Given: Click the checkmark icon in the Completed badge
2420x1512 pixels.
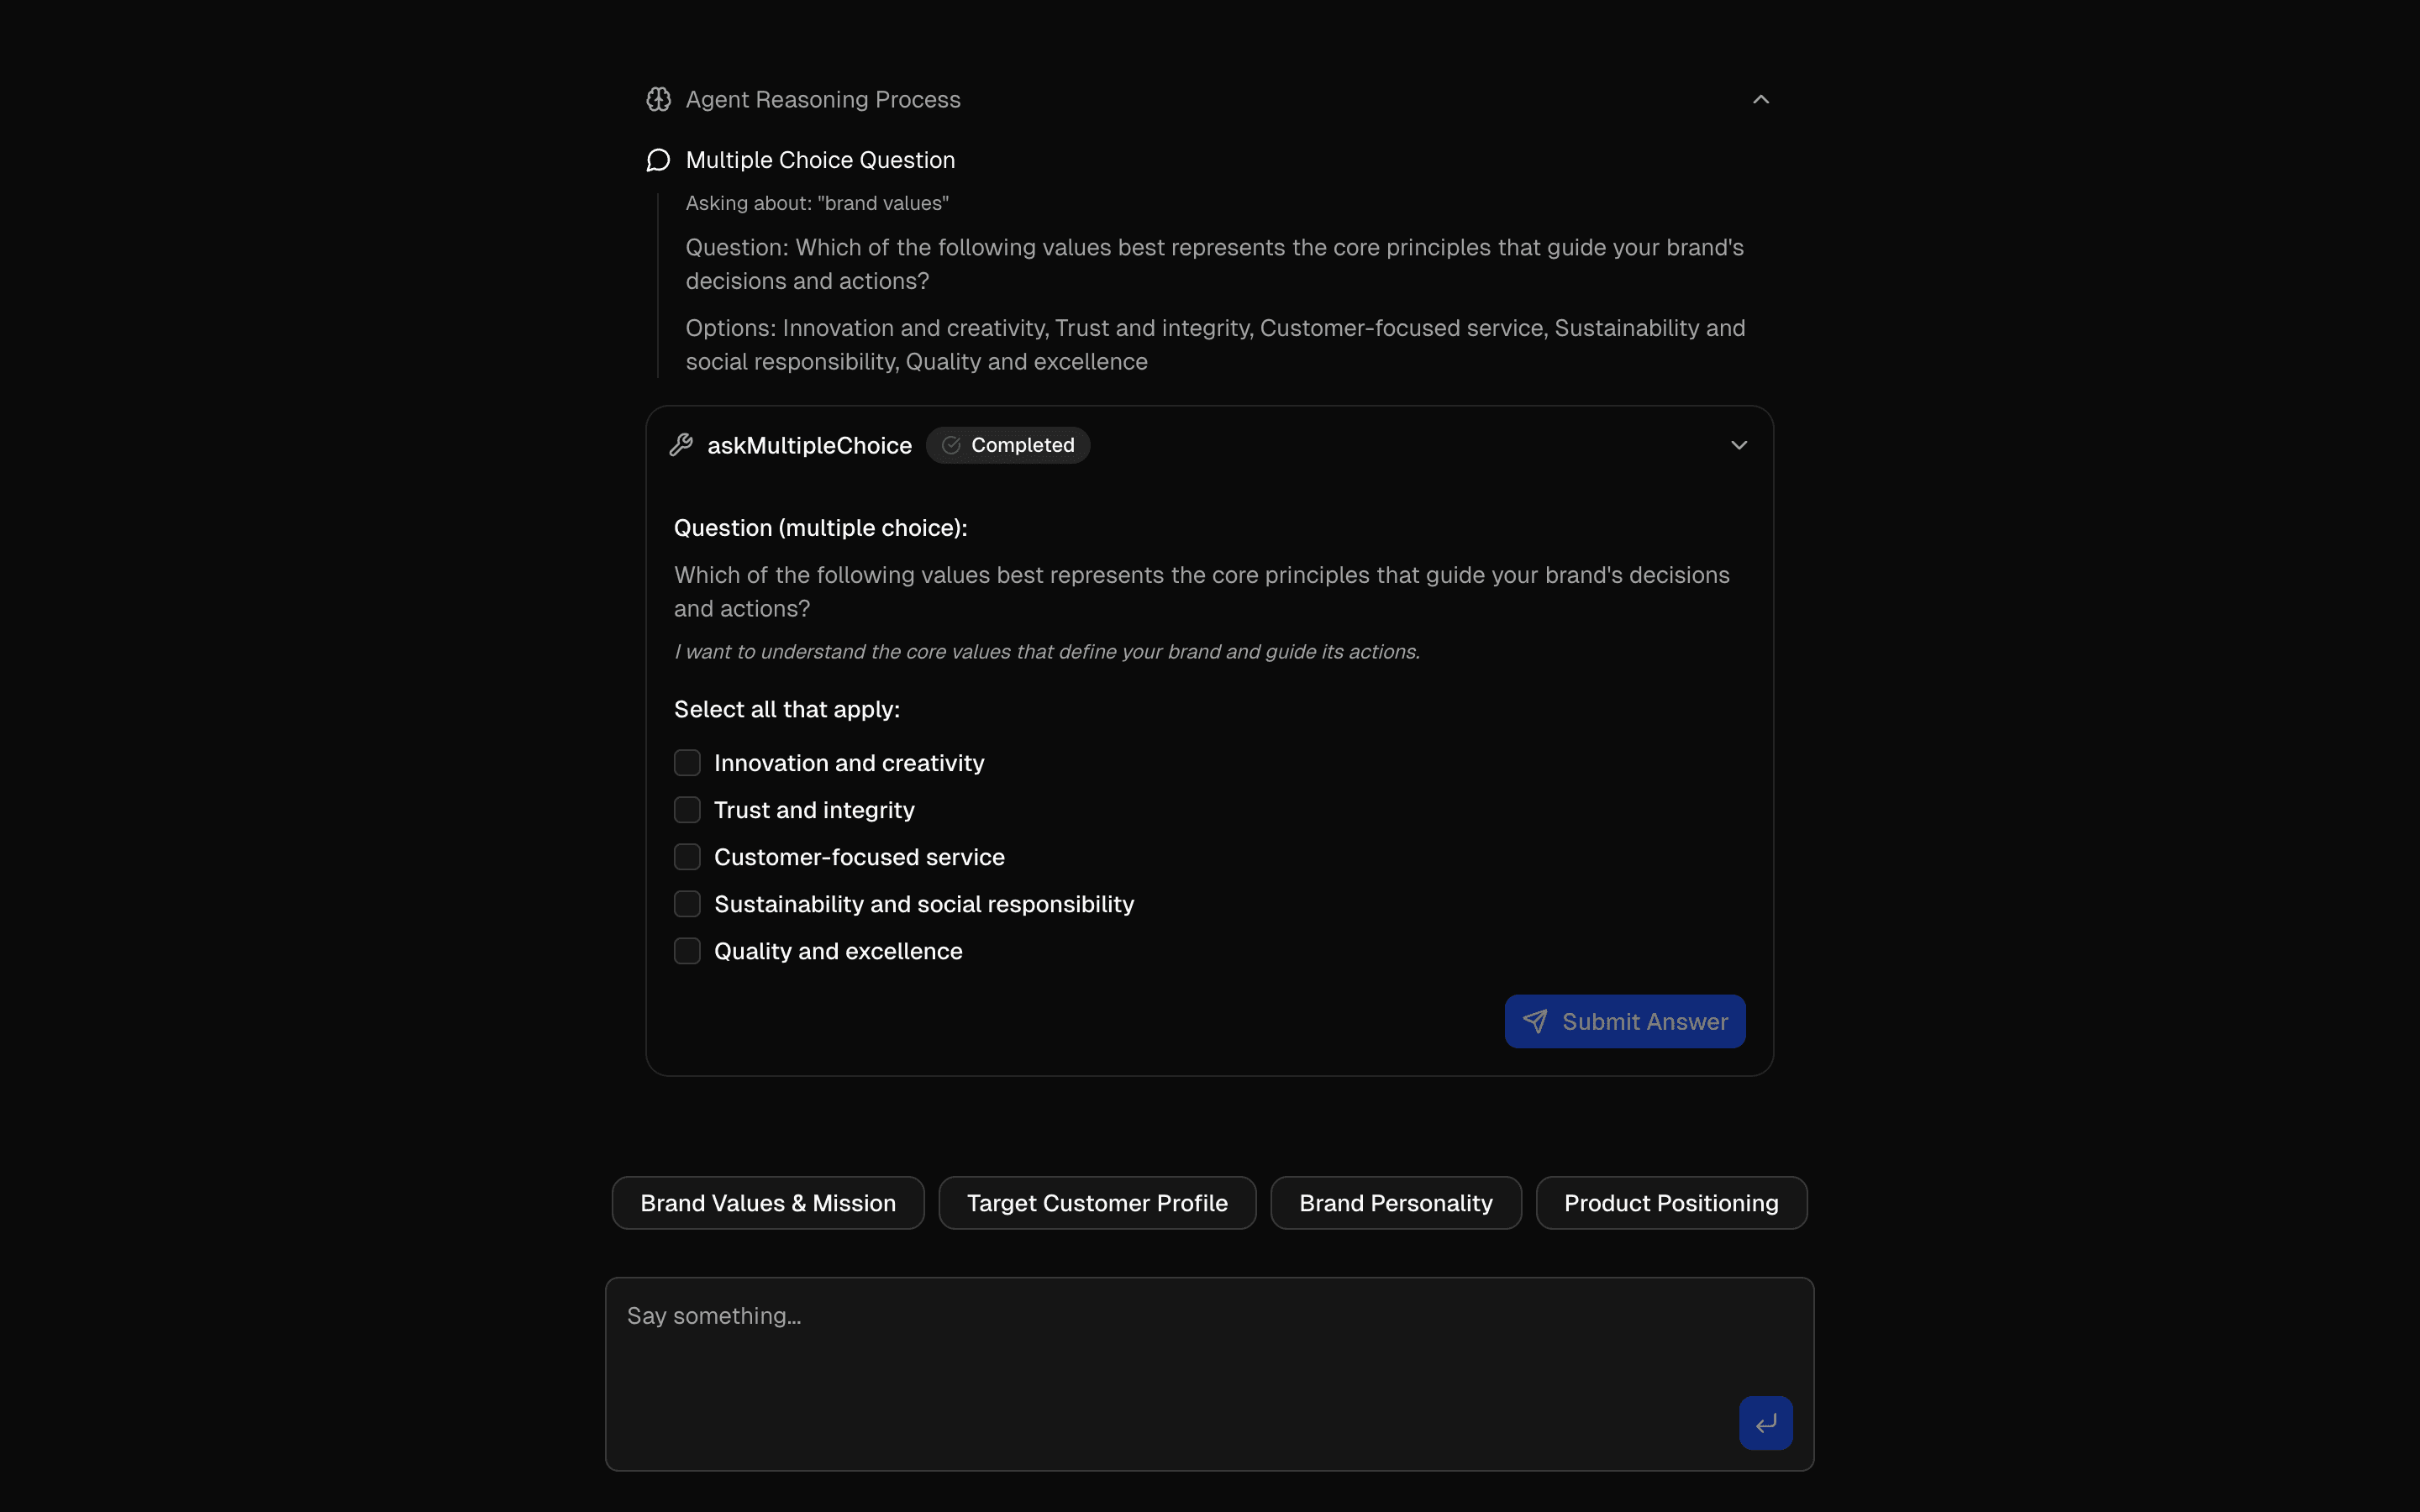Looking at the screenshot, I should tap(950, 445).
